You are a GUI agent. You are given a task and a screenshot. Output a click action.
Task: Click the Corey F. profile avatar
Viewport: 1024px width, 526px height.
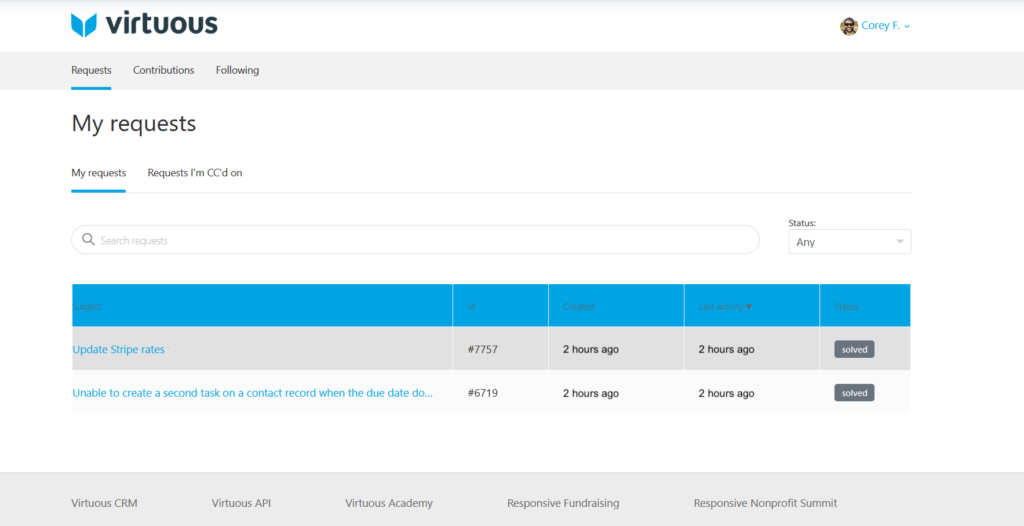849,26
